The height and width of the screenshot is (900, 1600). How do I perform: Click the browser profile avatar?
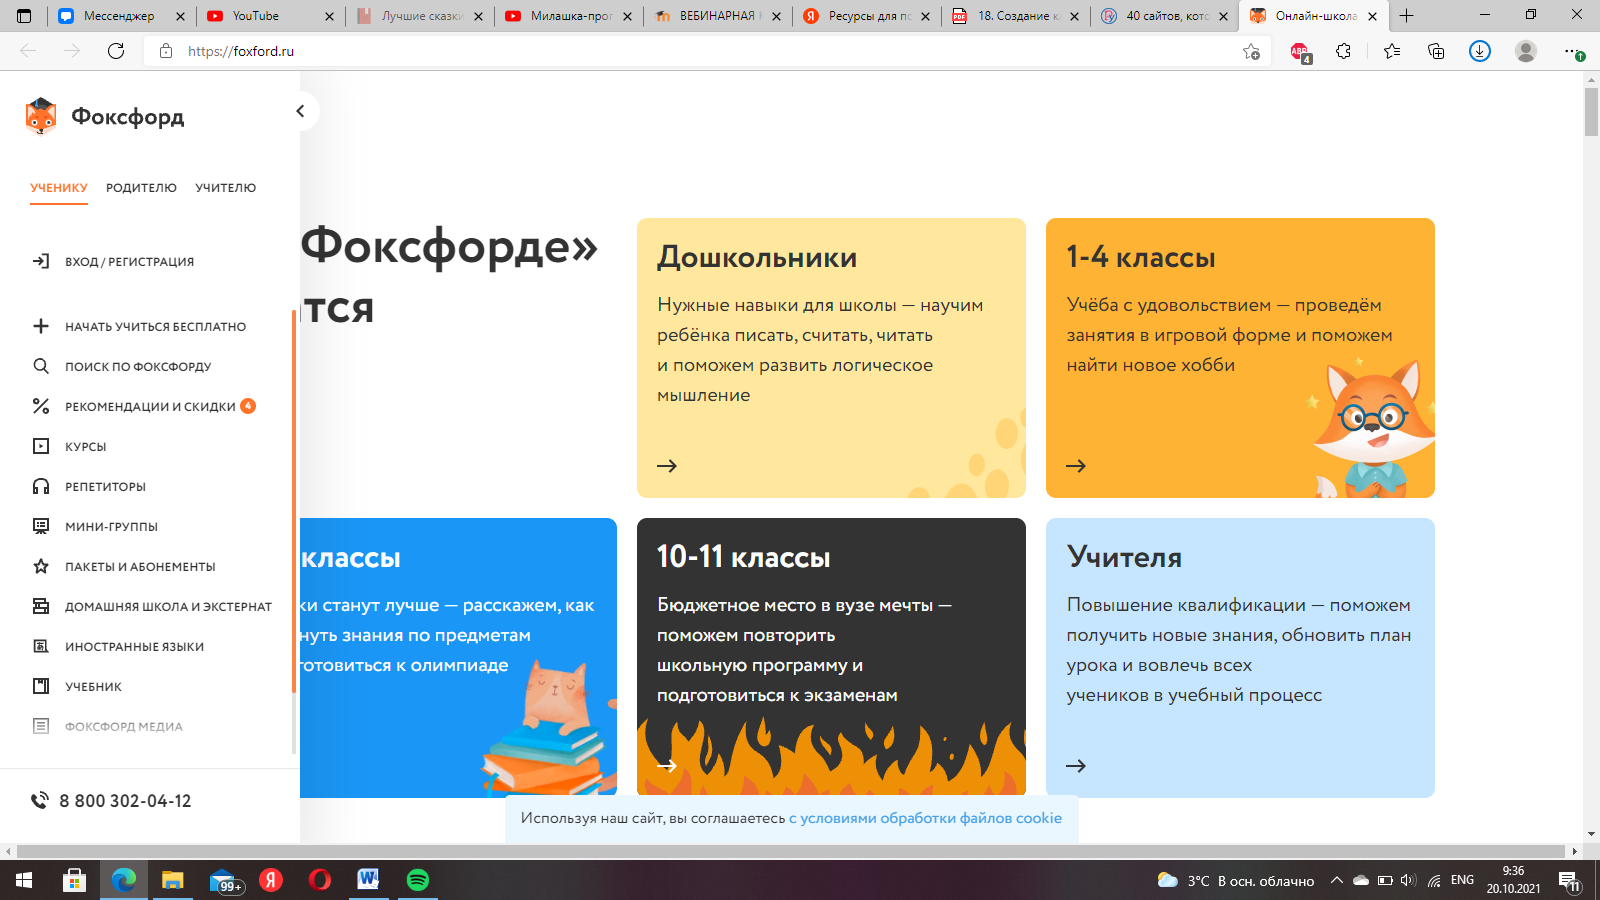(x=1525, y=51)
